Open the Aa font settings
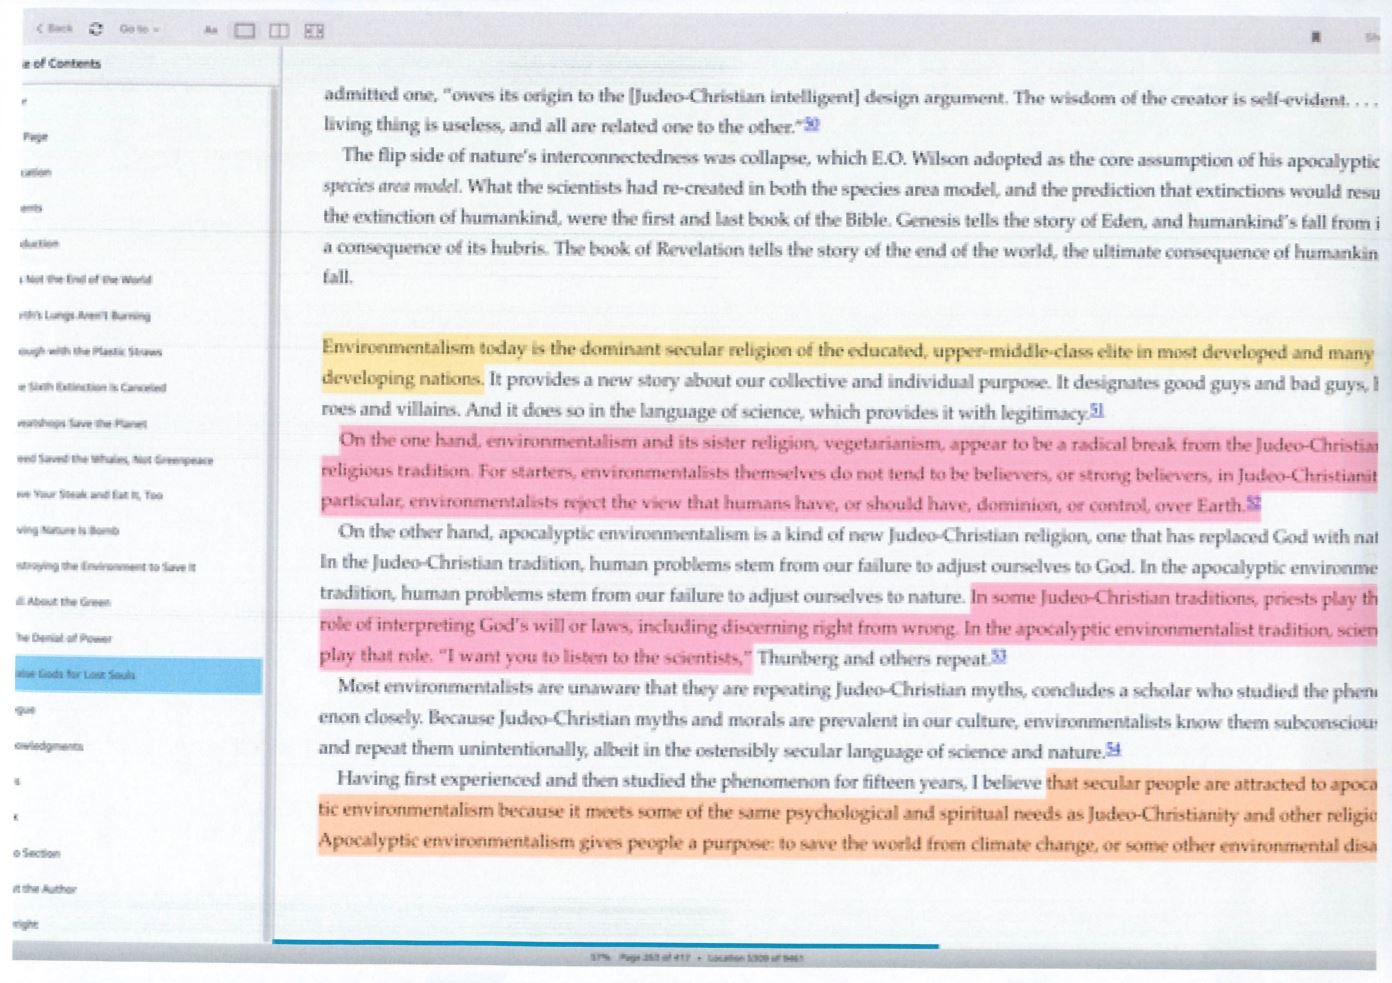1392x983 pixels. pos(210,31)
